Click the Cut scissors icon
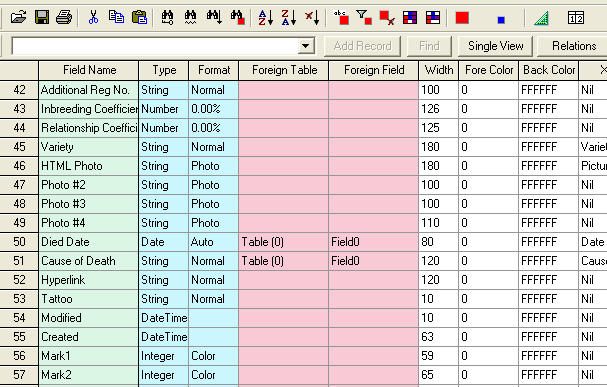 [93, 17]
